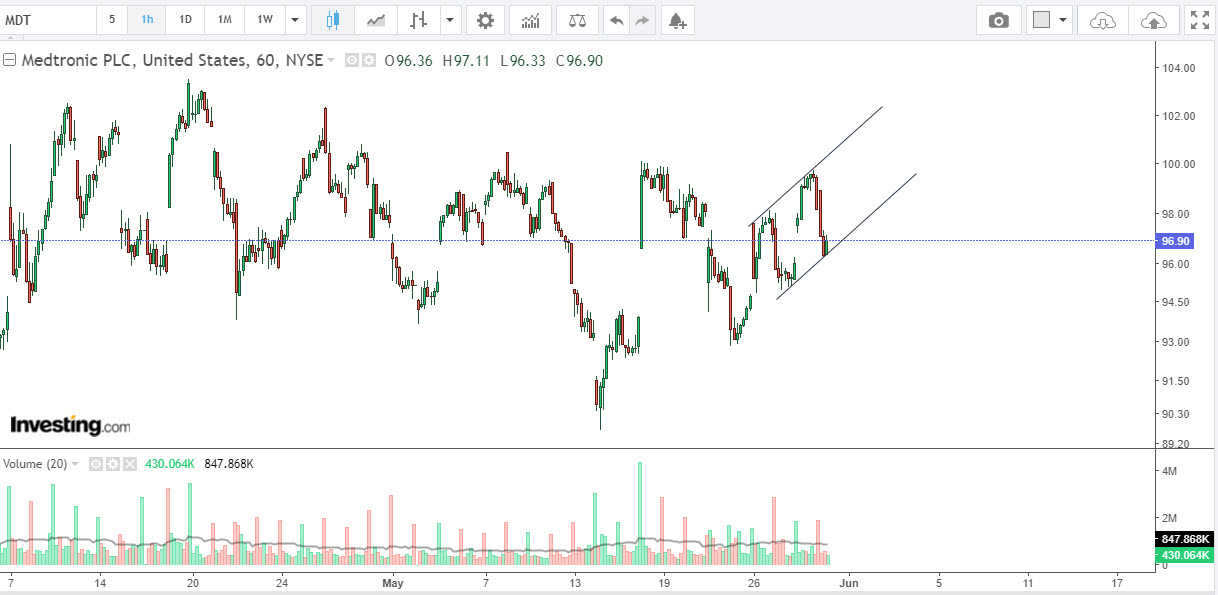
Task: Click the L96.33 low value
Action: coord(523,61)
